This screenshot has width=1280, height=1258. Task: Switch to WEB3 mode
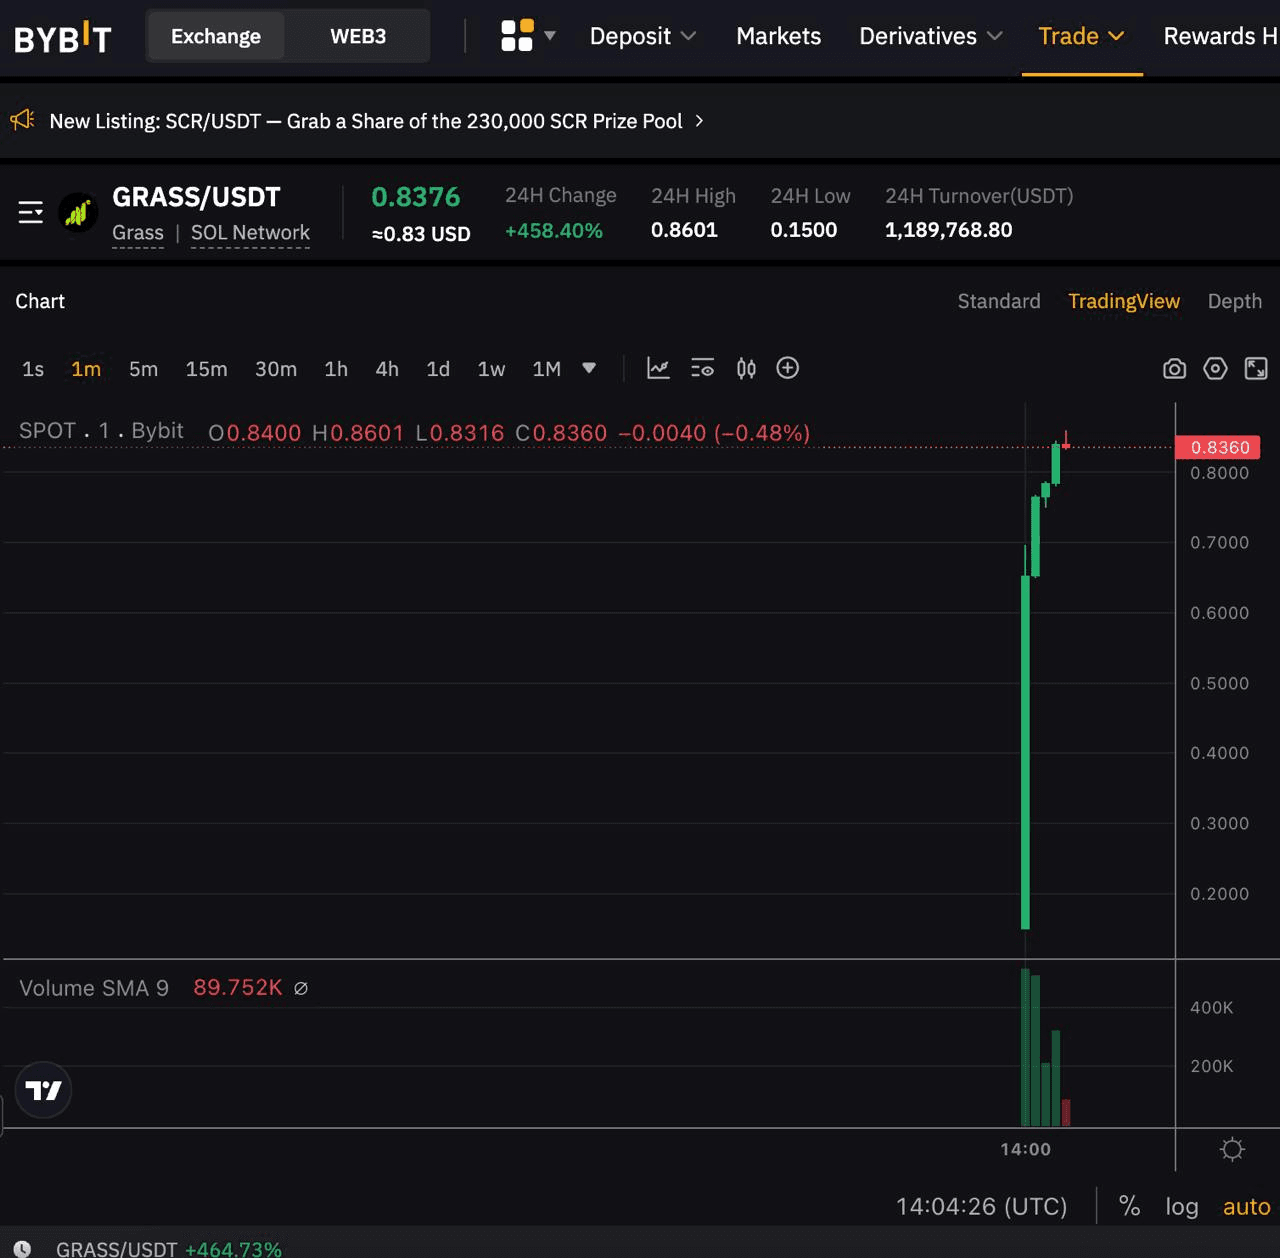358,36
